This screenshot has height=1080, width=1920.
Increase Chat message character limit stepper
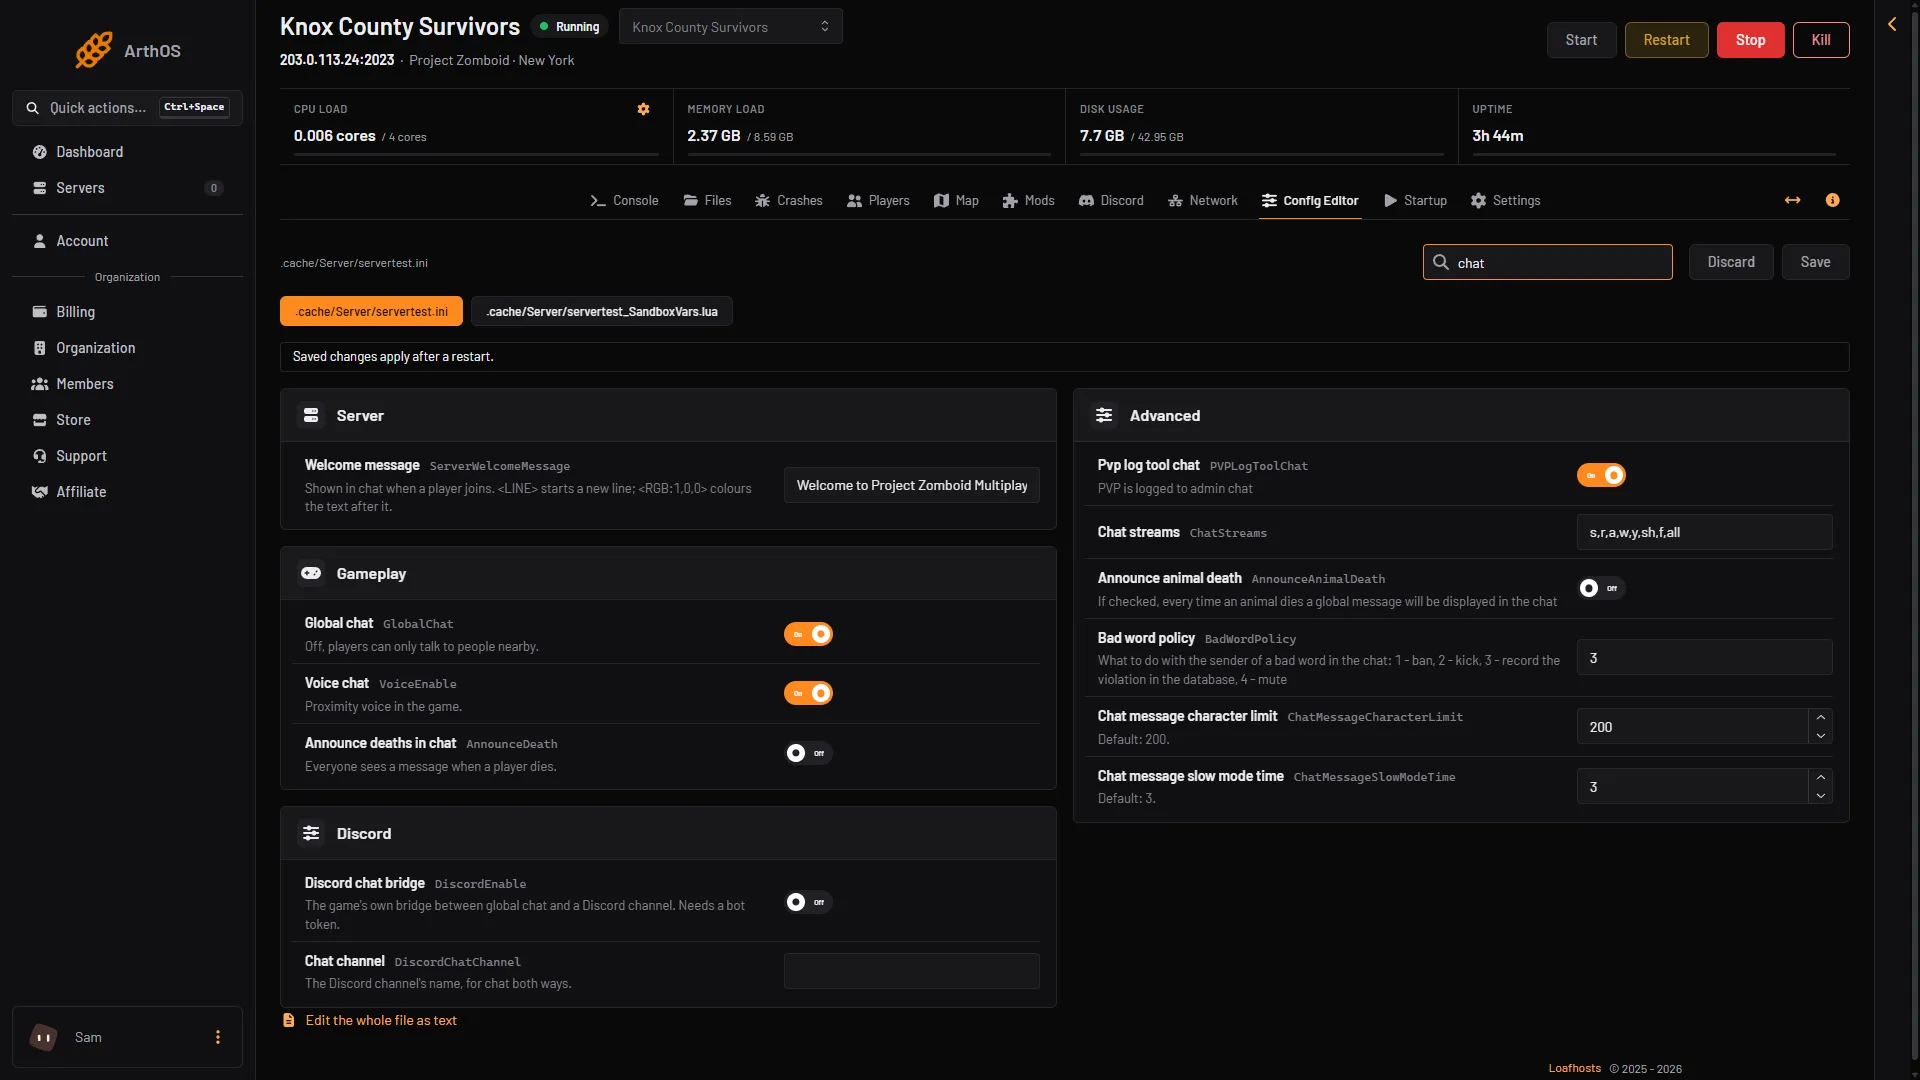click(x=1821, y=717)
